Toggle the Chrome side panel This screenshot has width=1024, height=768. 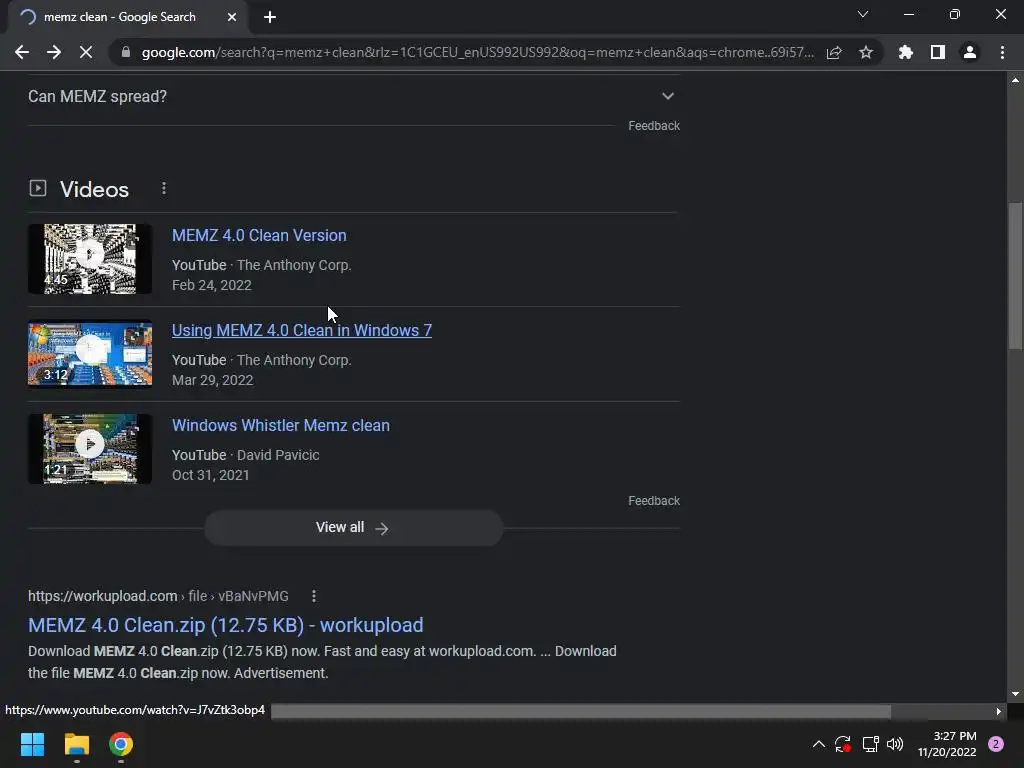[x=938, y=52]
